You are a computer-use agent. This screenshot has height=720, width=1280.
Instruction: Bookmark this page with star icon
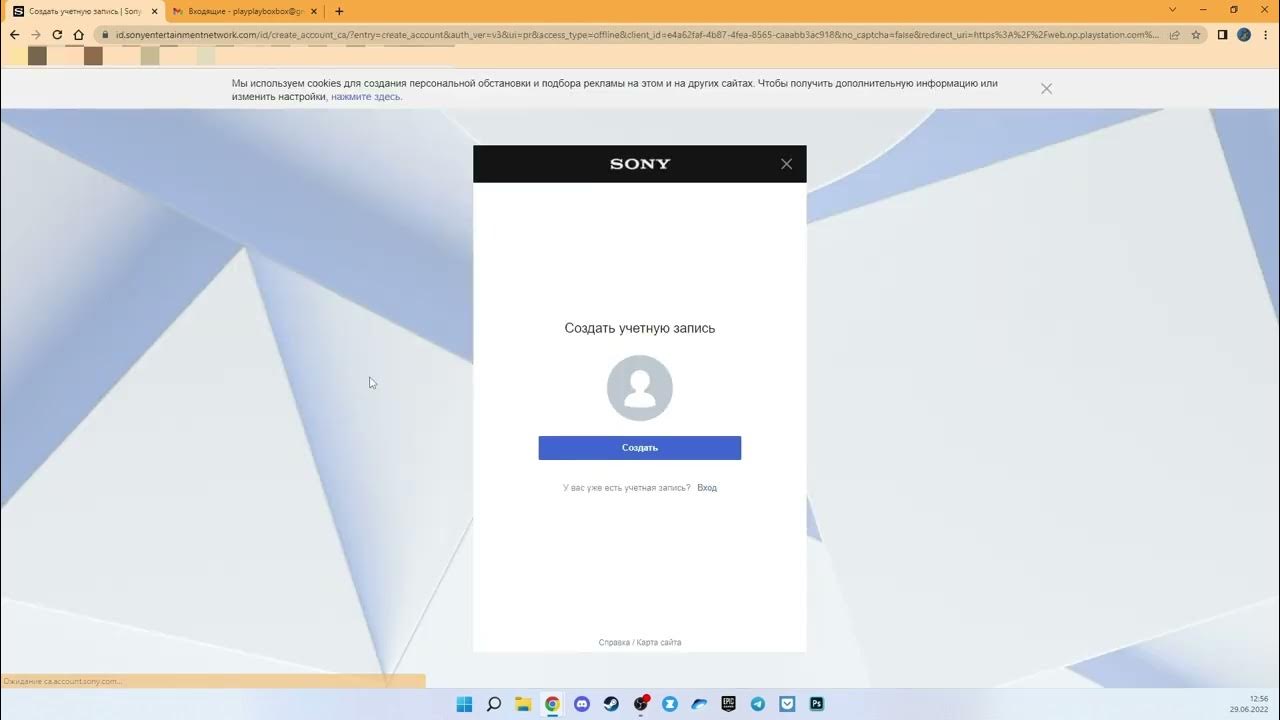coord(1196,34)
